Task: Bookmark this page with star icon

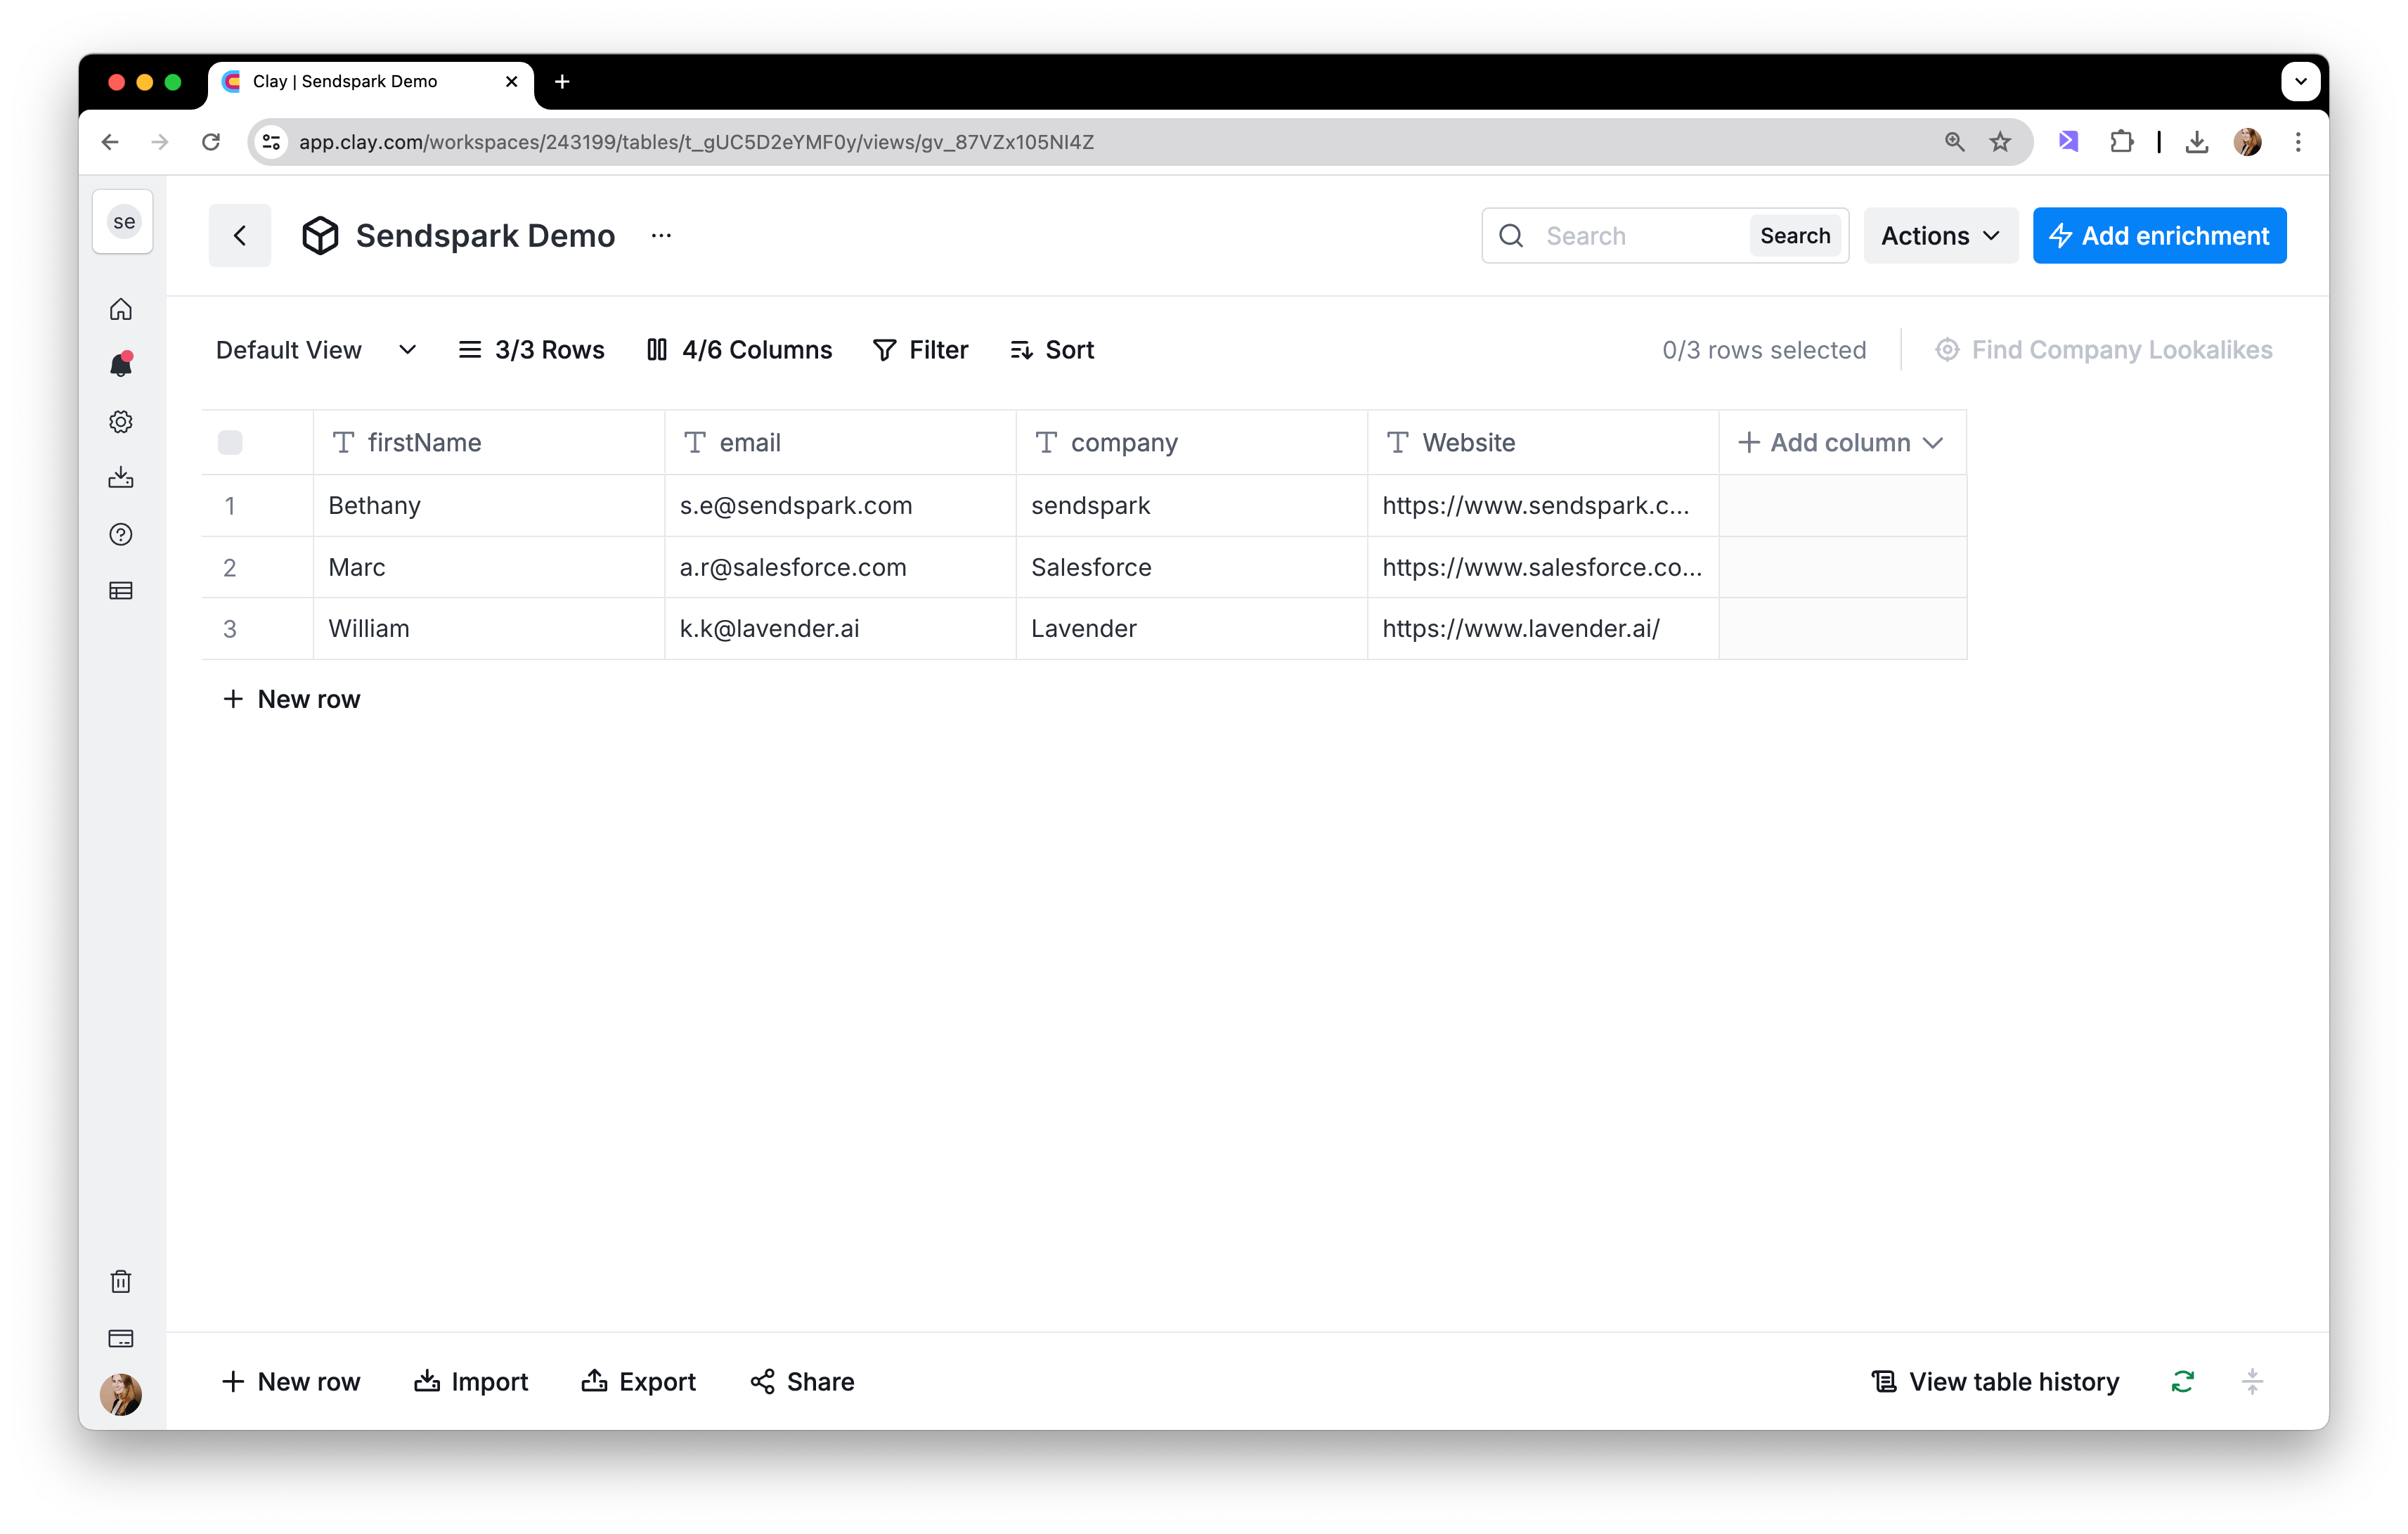Action: point(1999,142)
